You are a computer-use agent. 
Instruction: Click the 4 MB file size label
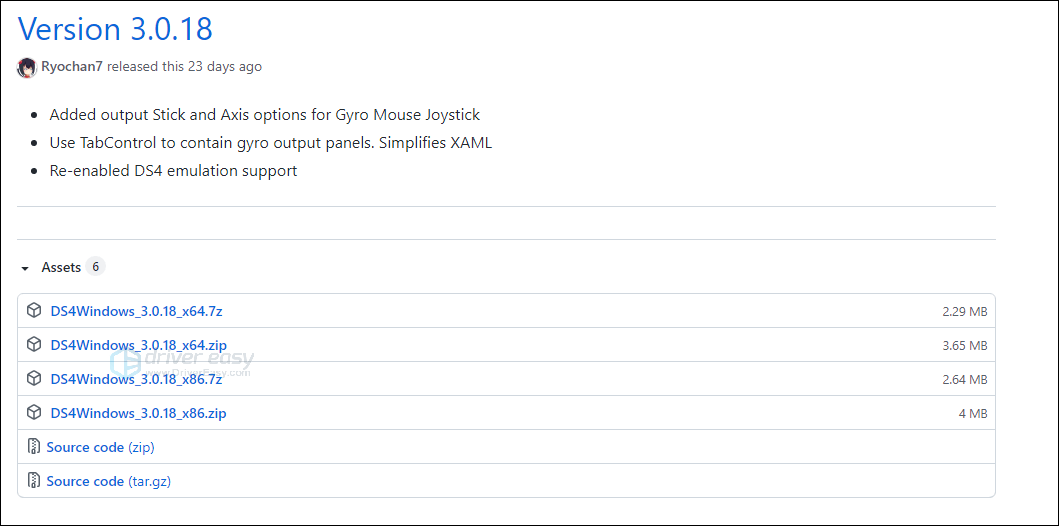coord(973,413)
